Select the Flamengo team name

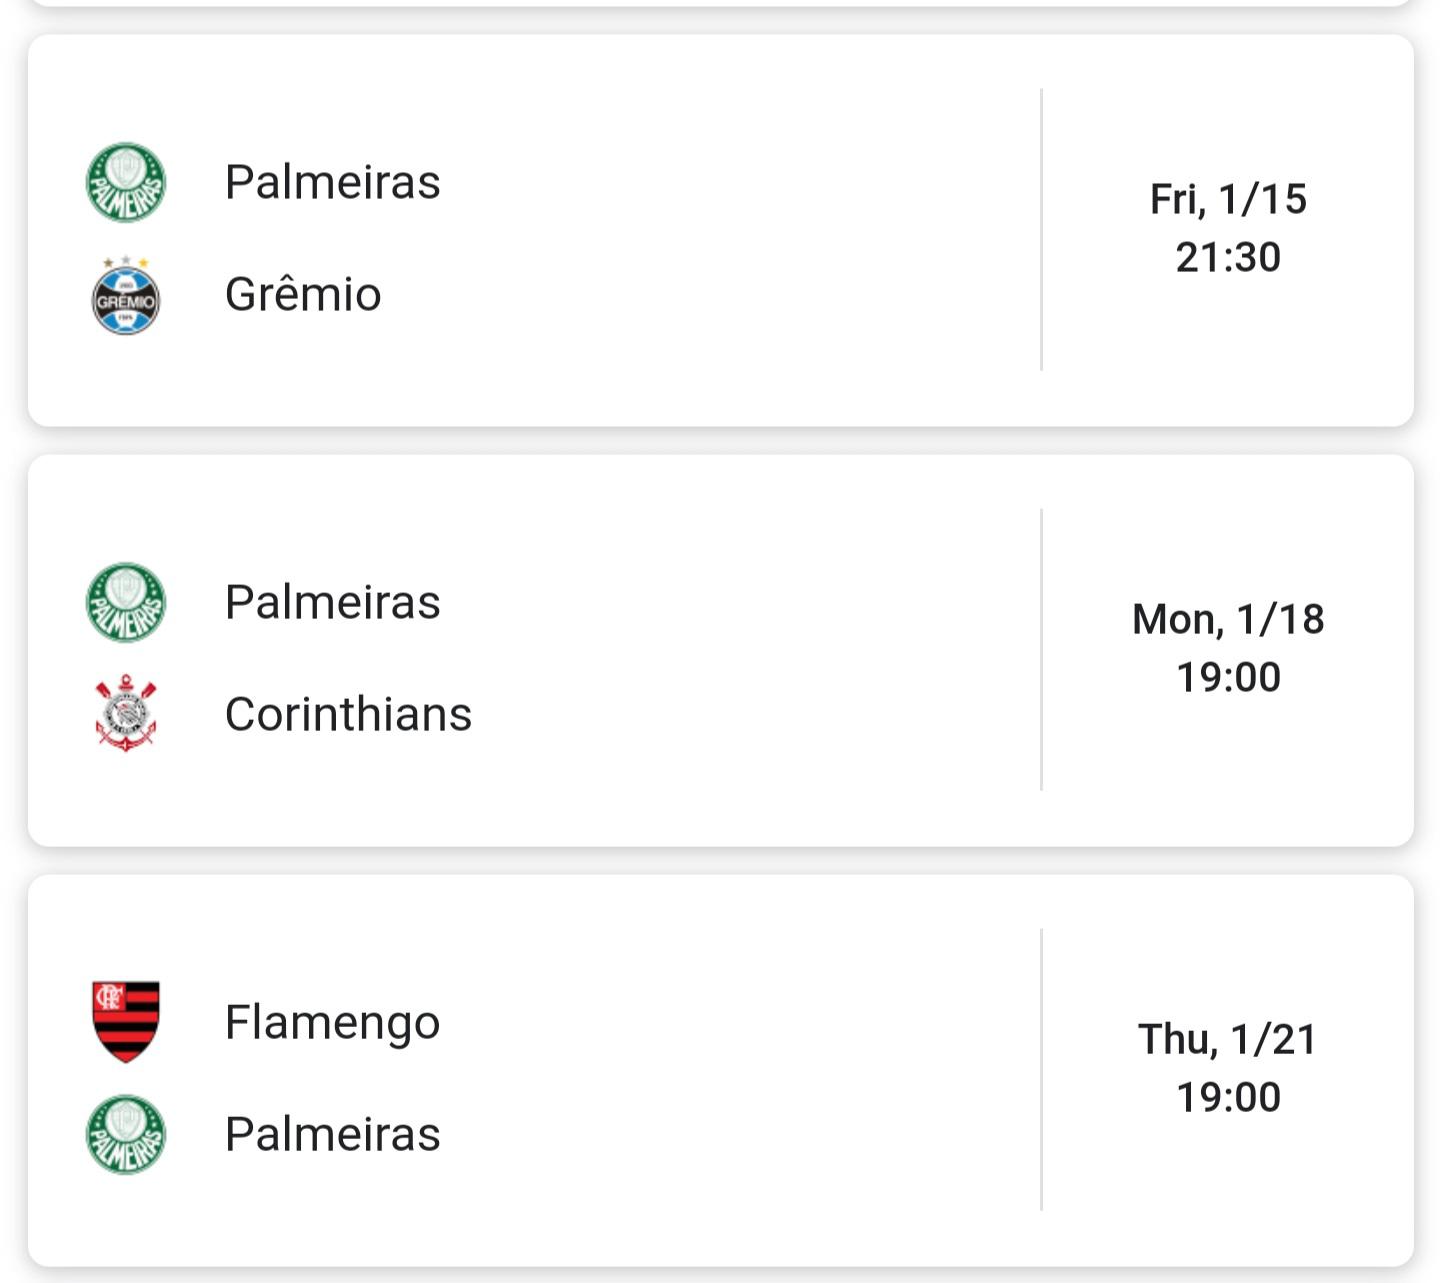click(x=333, y=1024)
